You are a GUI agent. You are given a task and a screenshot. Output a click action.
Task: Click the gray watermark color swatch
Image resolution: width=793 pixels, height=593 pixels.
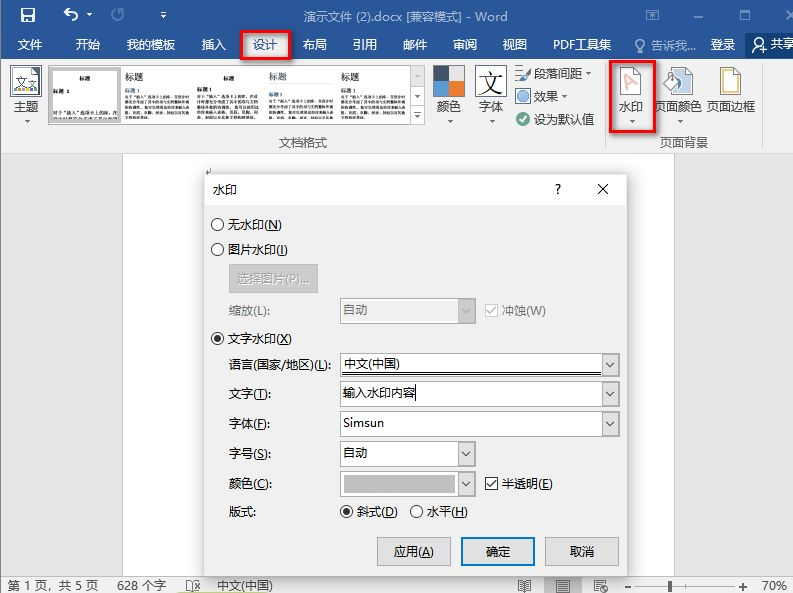[x=399, y=484]
